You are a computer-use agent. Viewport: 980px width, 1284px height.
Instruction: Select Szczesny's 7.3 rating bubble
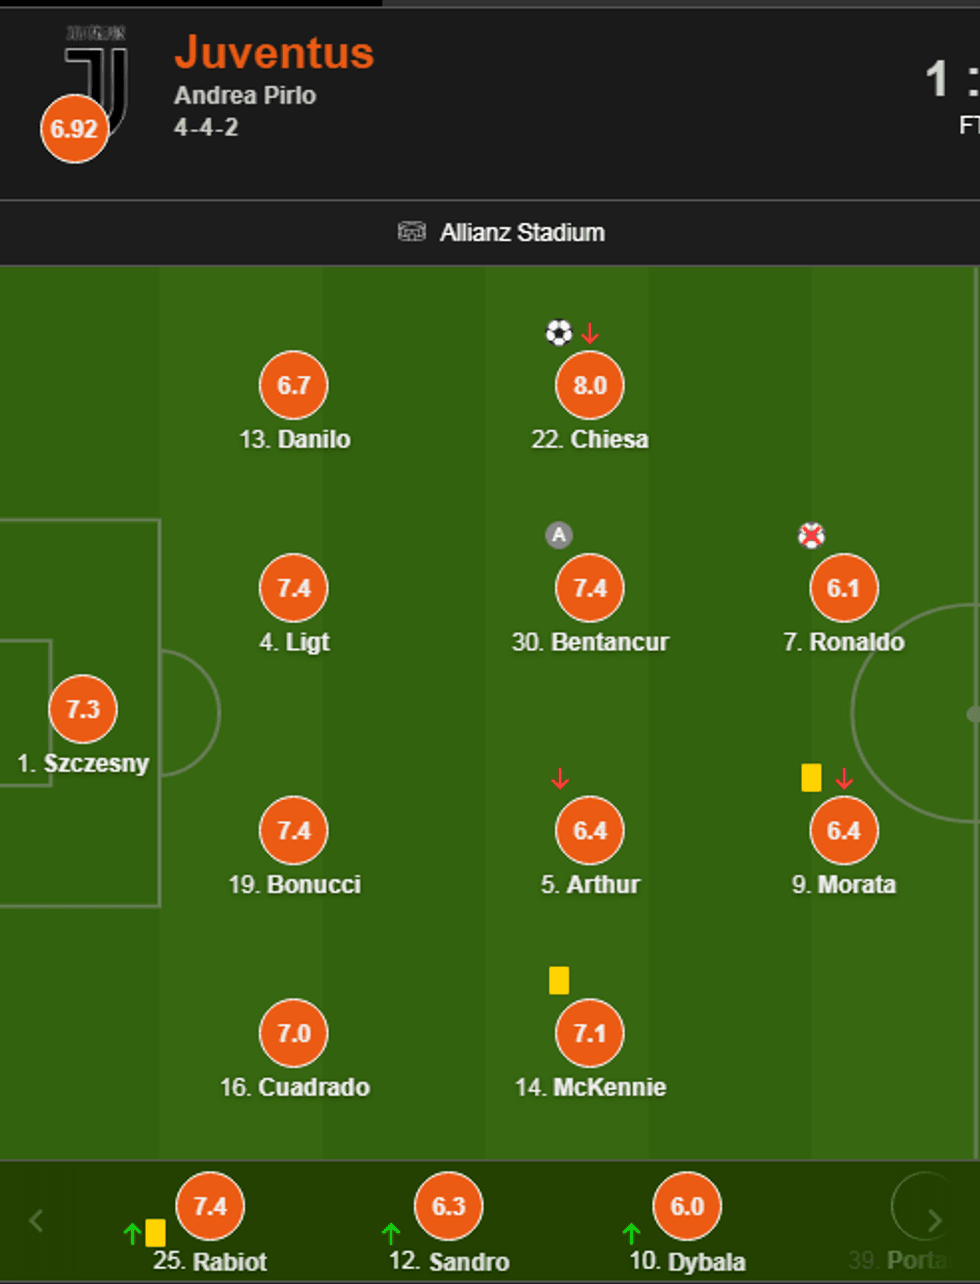tap(83, 709)
